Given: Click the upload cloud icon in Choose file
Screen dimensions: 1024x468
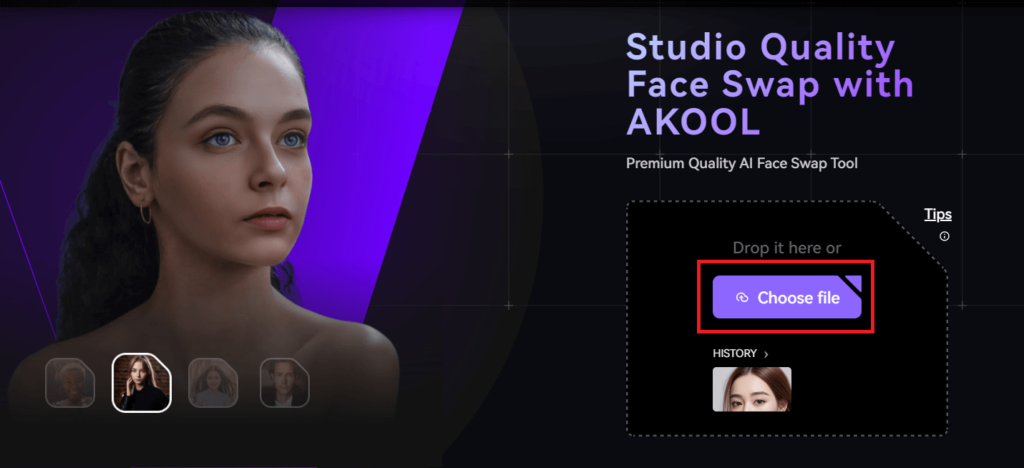Looking at the screenshot, I should pyautogui.click(x=741, y=298).
